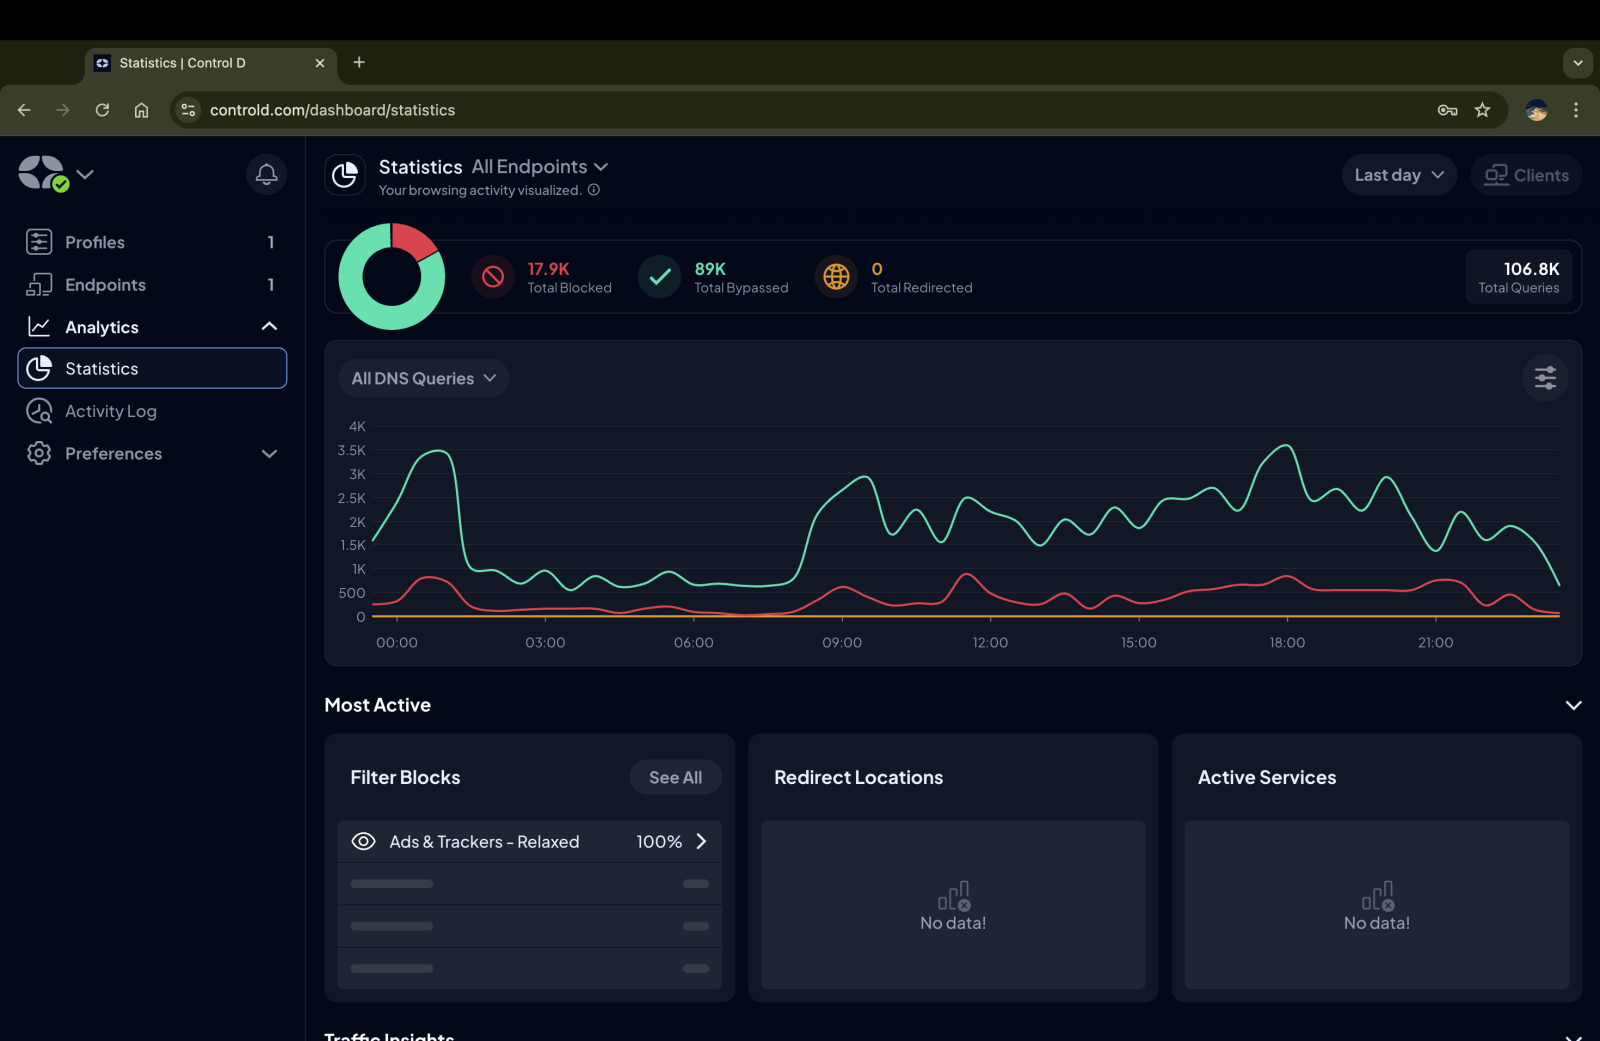Click the 89K Total Bypassed value
Screen dimensions: 1600x1041
[x=710, y=269]
